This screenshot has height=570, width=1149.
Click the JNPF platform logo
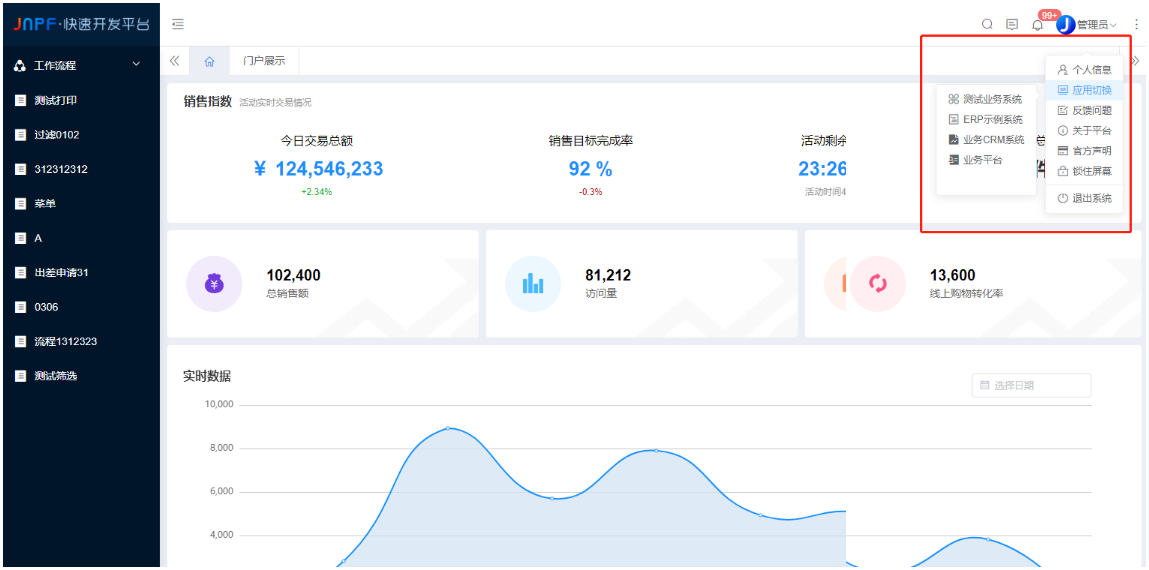(x=81, y=24)
